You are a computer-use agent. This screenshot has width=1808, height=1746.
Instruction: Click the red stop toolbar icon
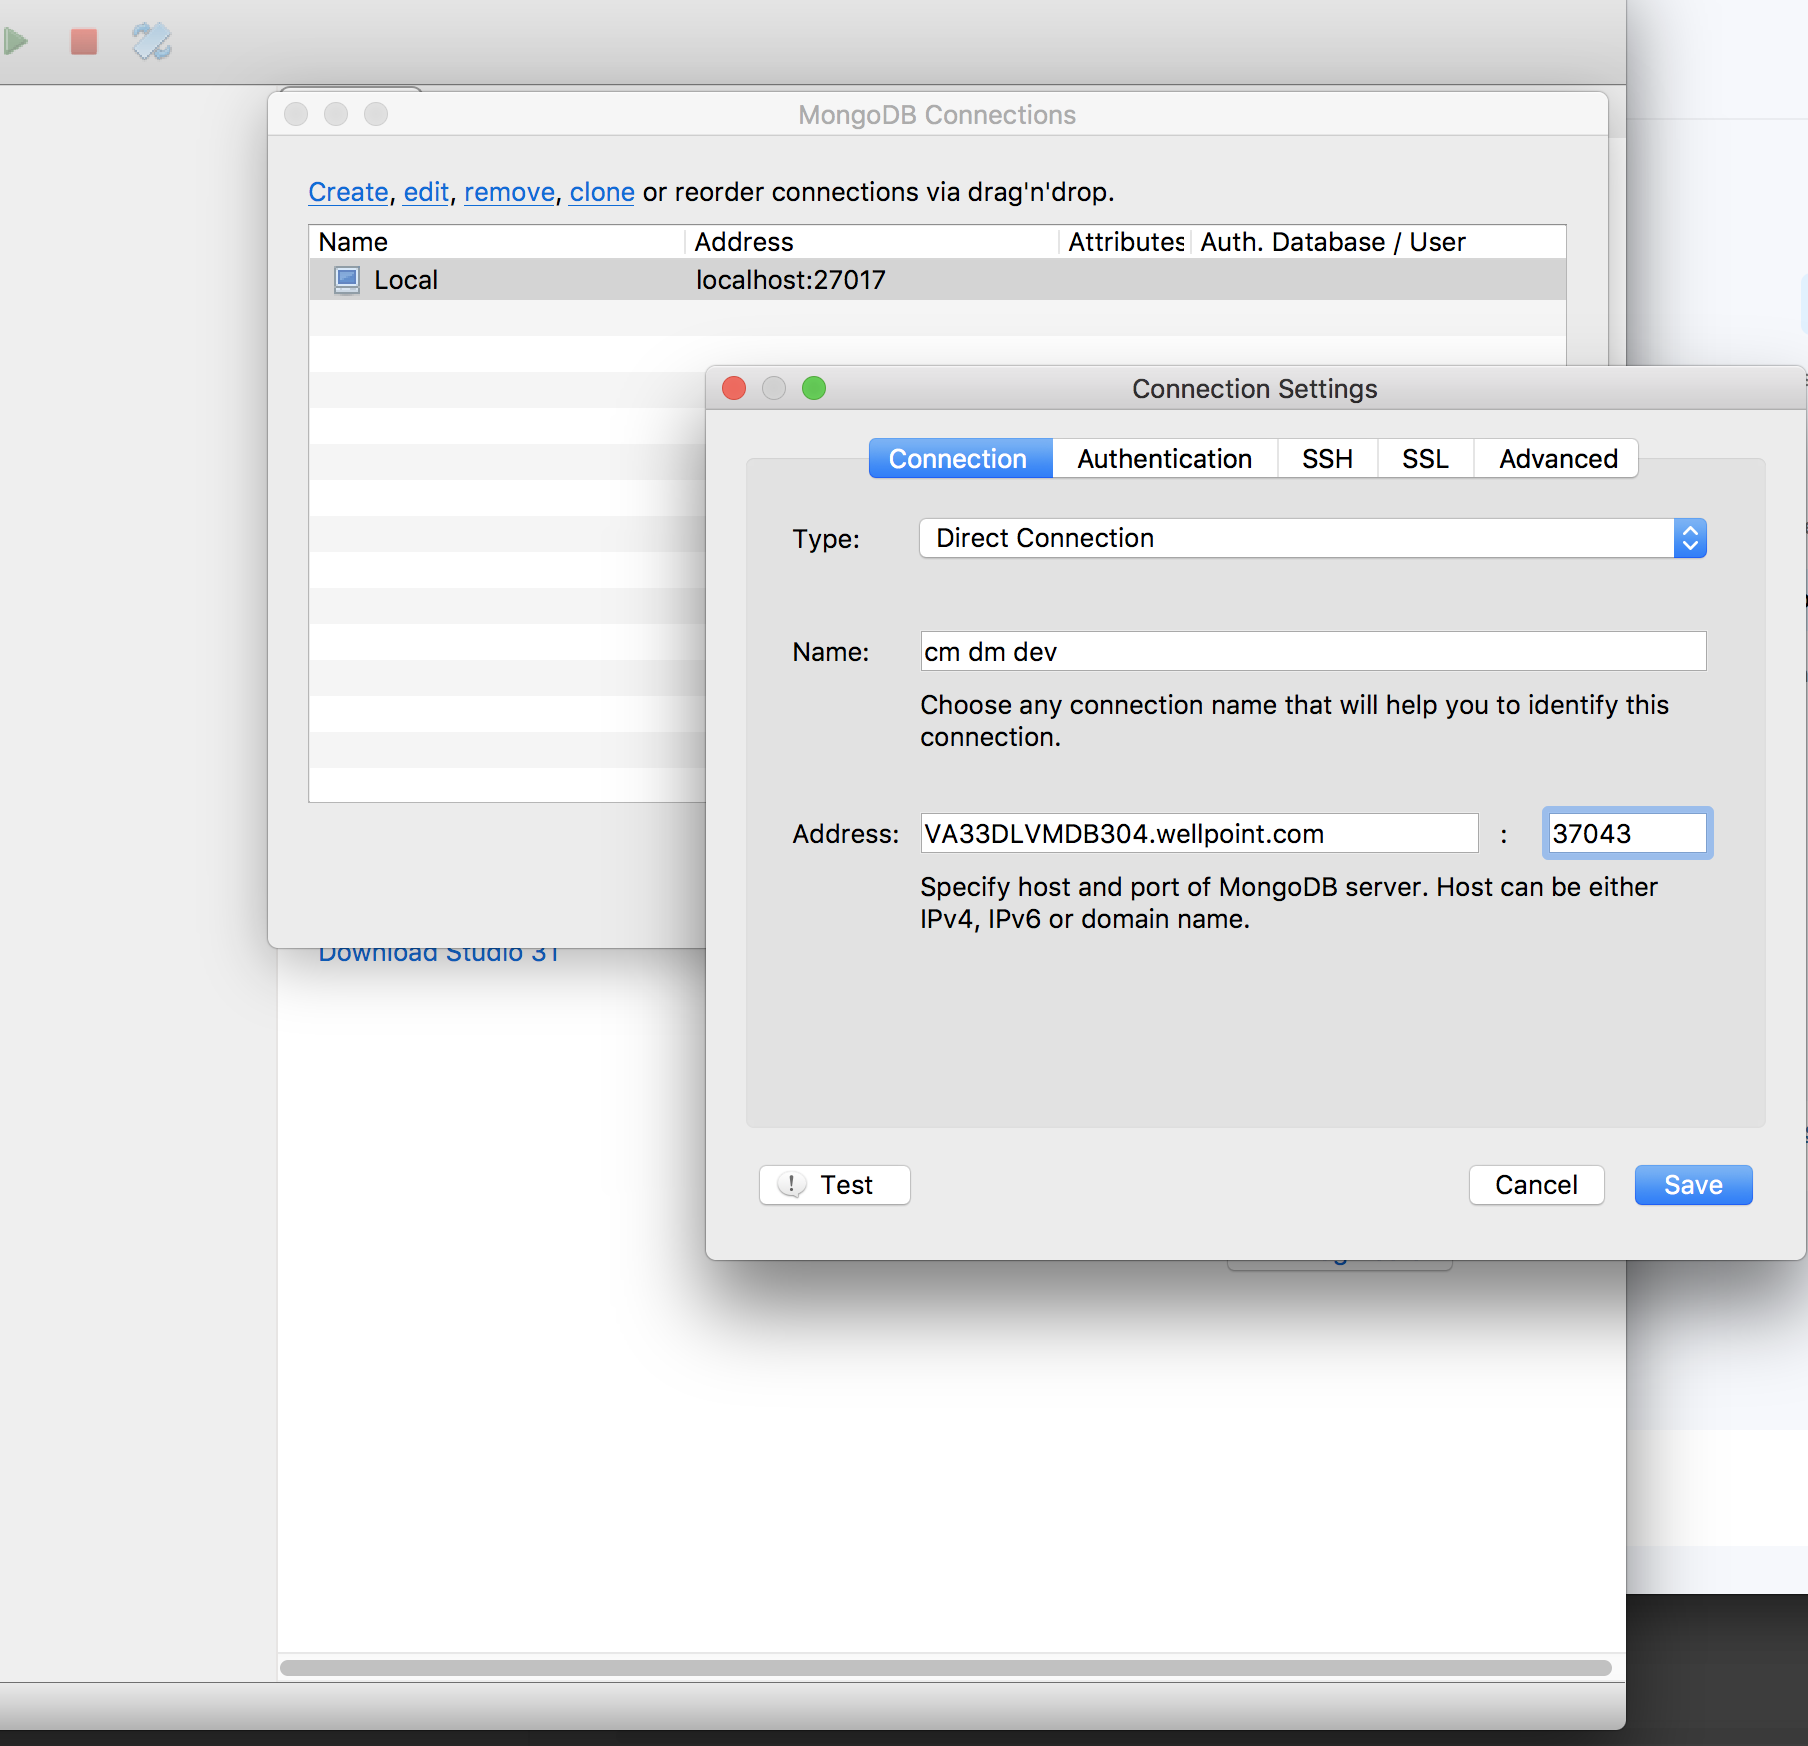84,41
